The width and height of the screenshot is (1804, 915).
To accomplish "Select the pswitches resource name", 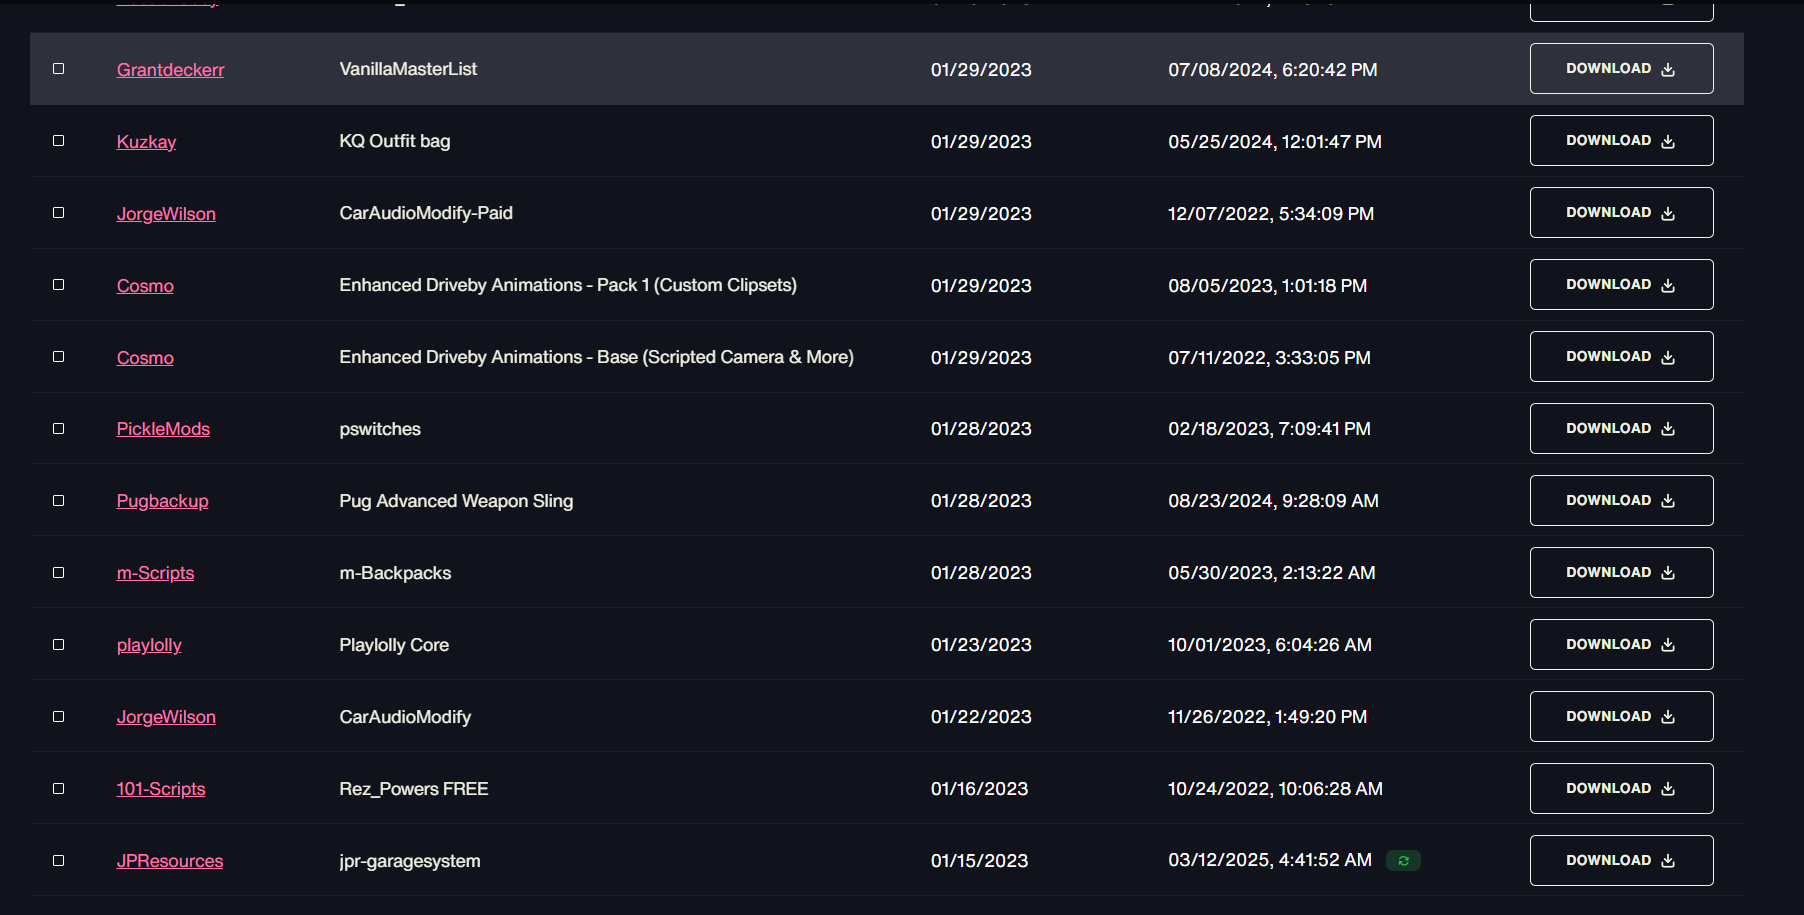I will tap(380, 429).
